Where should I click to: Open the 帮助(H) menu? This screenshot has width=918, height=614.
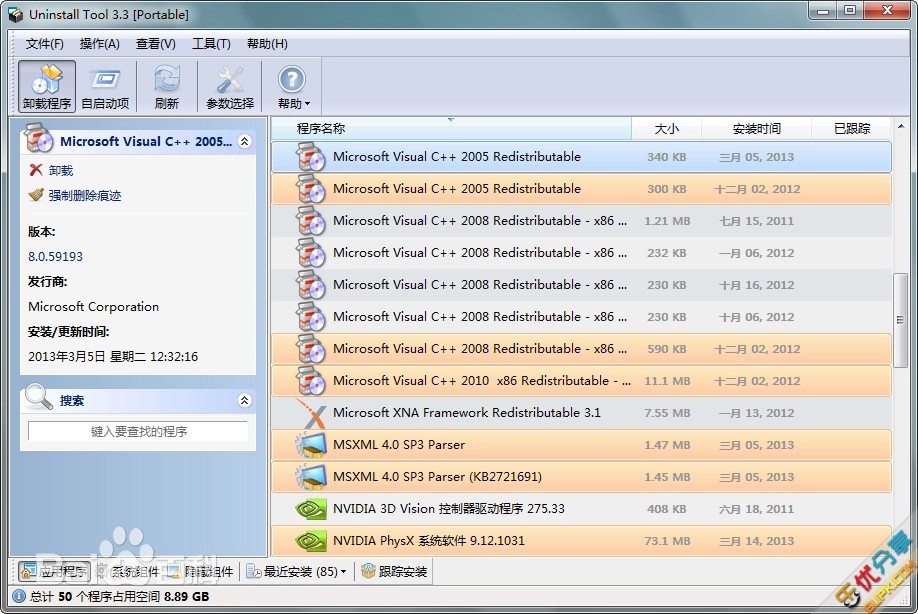267,44
